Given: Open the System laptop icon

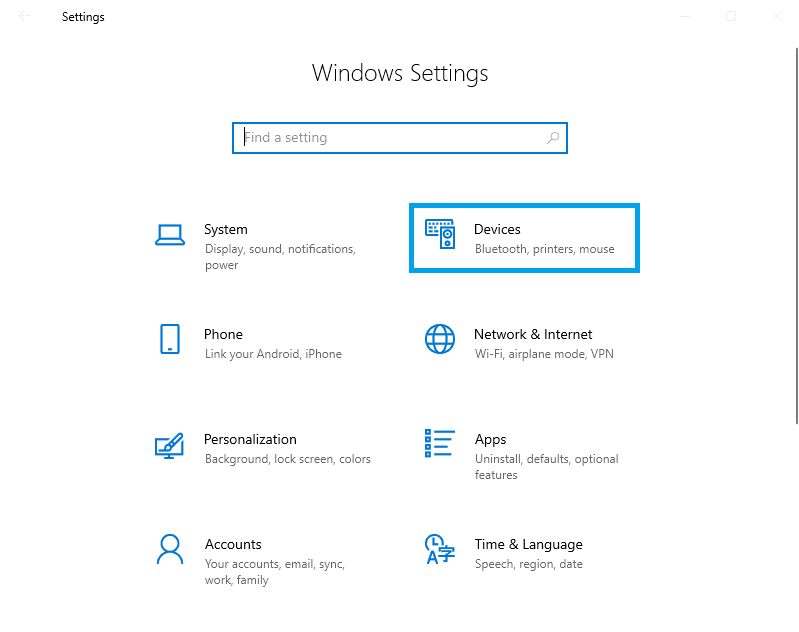Looking at the screenshot, I should 170,235.
